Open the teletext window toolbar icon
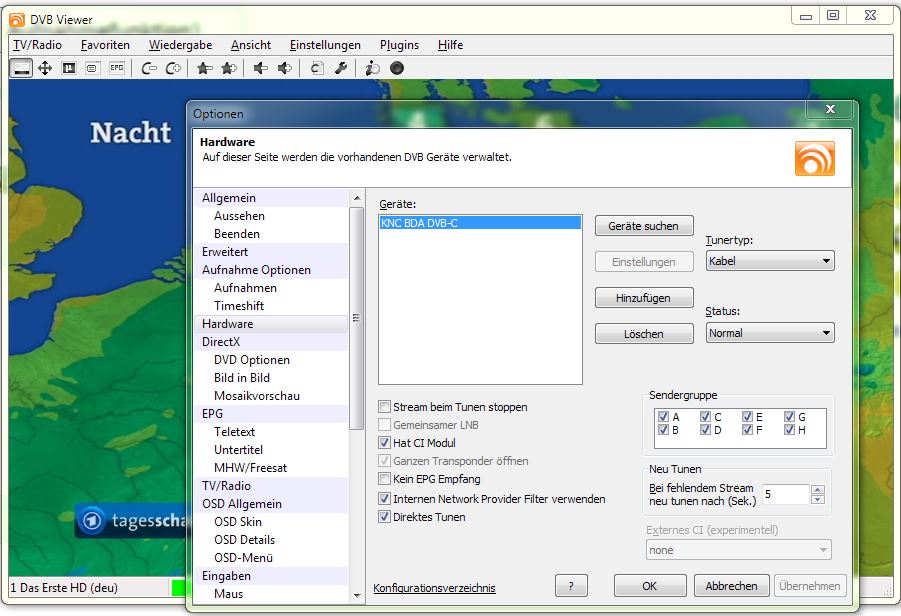 tap(92, 68)
